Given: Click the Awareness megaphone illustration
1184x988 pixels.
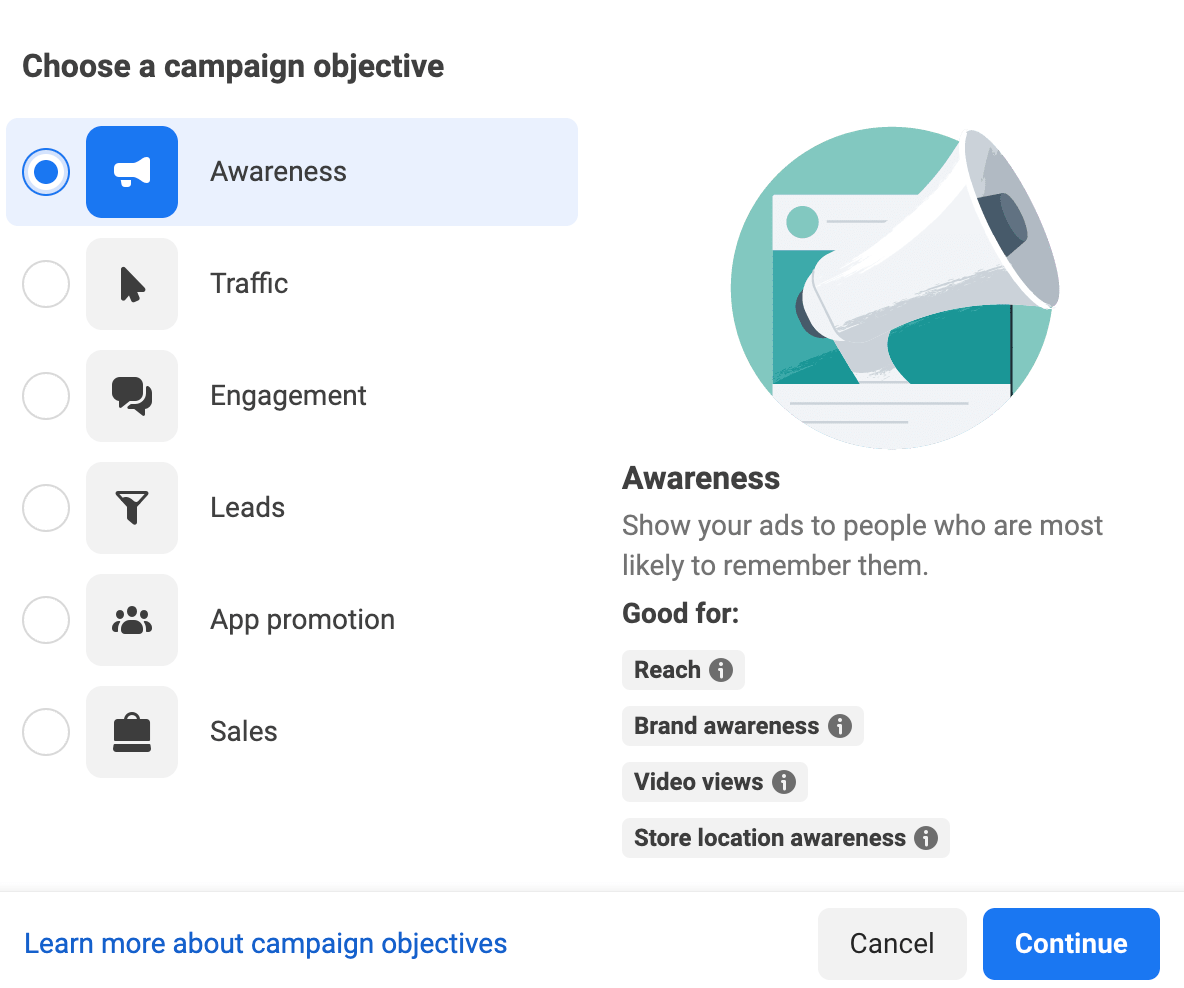Looking at the screenshot, I should pos(893,286).
